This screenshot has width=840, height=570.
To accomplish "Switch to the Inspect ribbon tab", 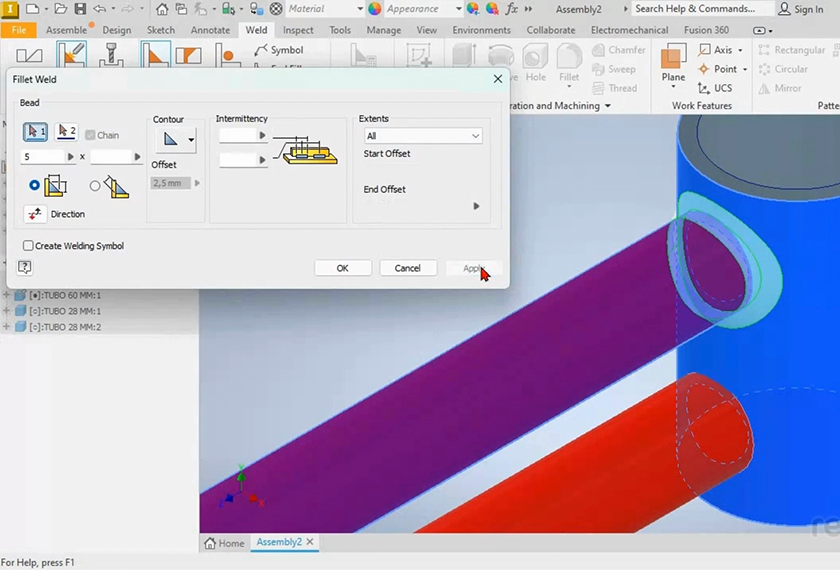I will (298, 30).
